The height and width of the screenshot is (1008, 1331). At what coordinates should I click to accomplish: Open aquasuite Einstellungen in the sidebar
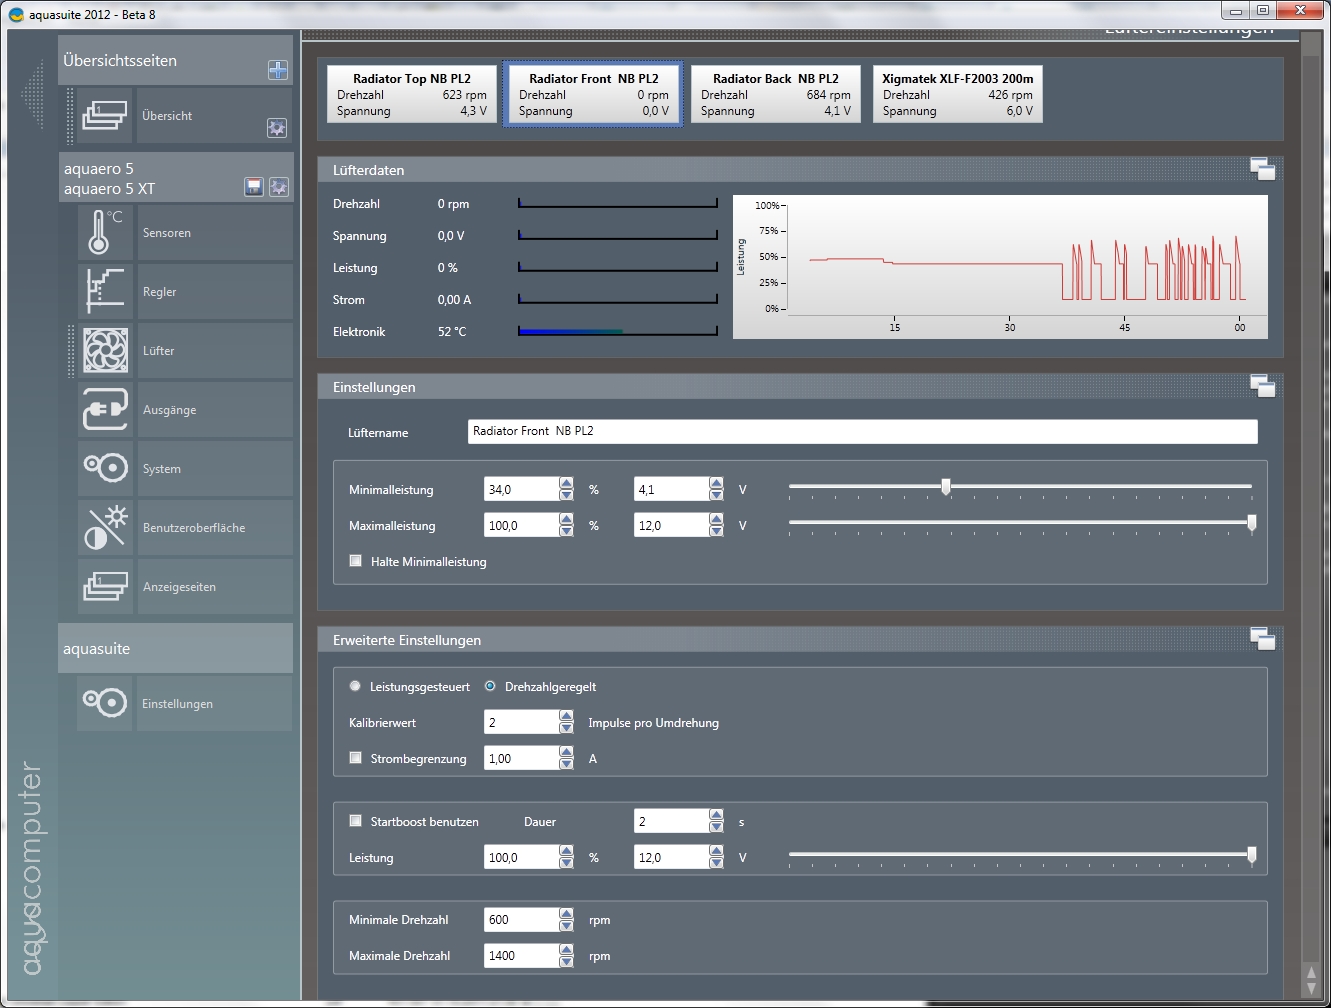tap(177, 703)
